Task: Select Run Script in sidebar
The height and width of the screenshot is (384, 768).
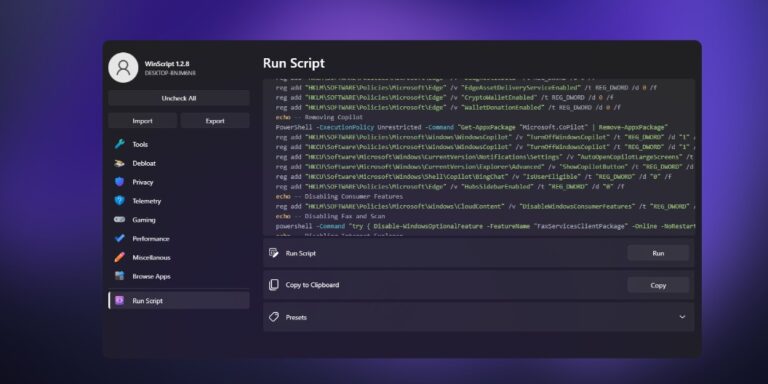Action: pyautogui.click(x=179, y=301)
